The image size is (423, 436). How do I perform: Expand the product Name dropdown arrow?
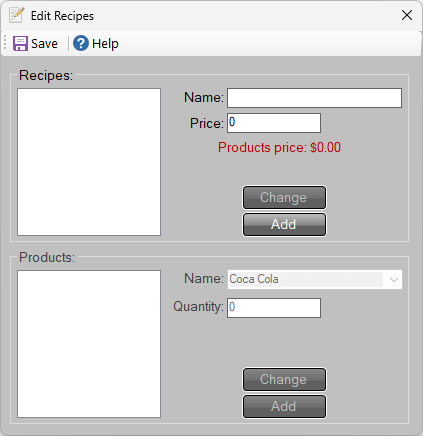394,279
